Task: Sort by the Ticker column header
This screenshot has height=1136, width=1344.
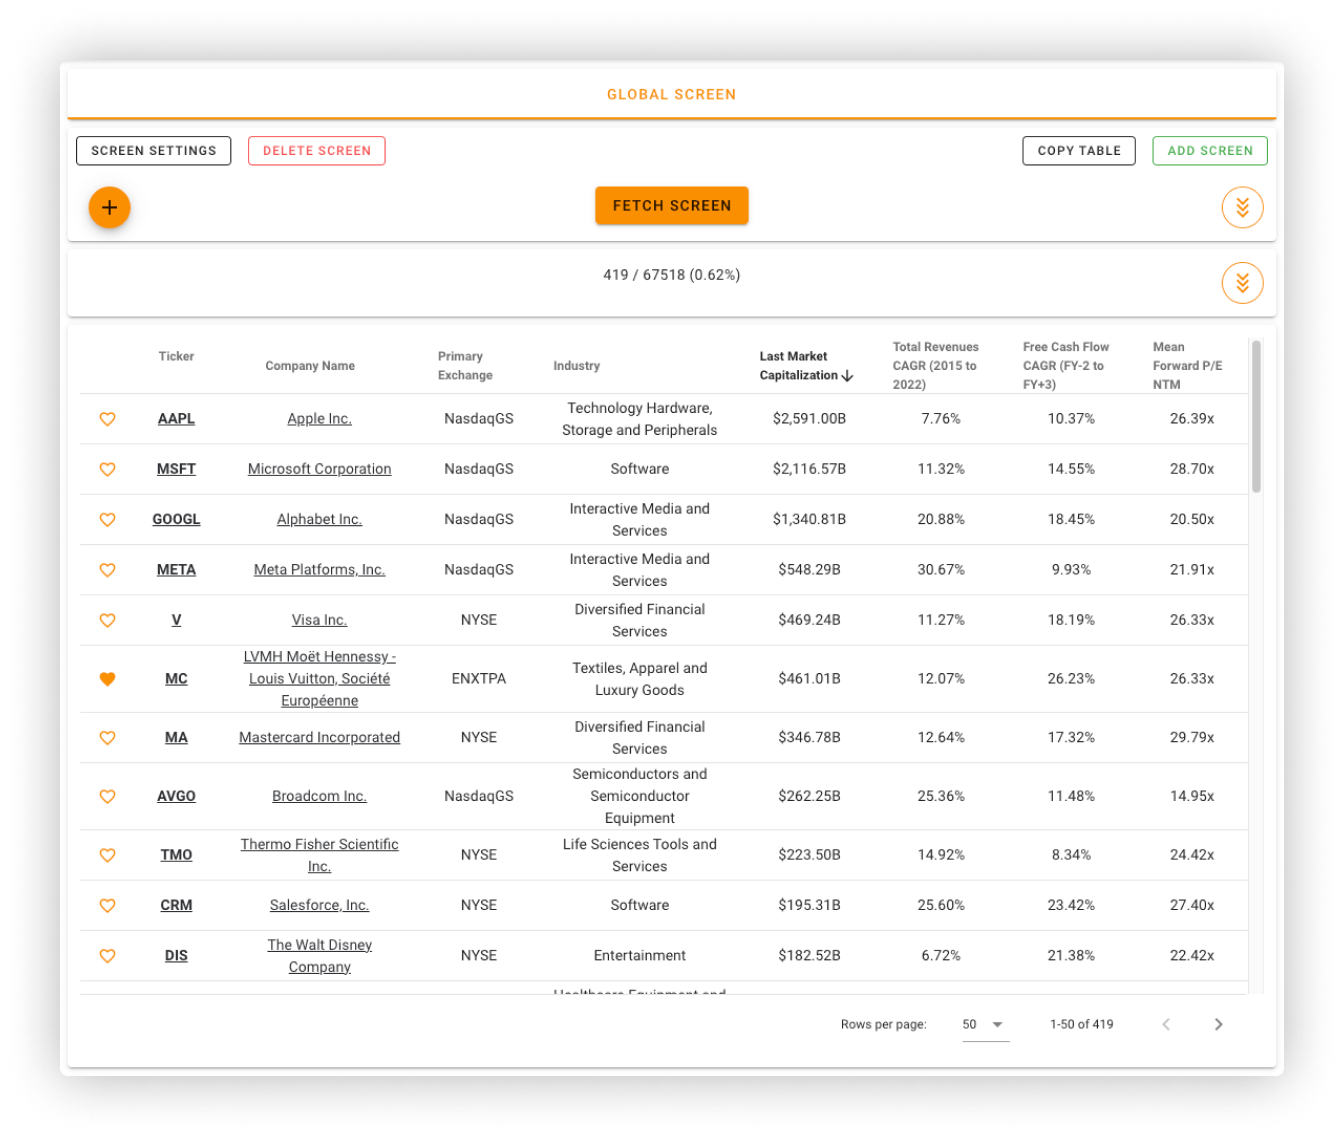Action: pyautogui.click(x=176, y=356)
